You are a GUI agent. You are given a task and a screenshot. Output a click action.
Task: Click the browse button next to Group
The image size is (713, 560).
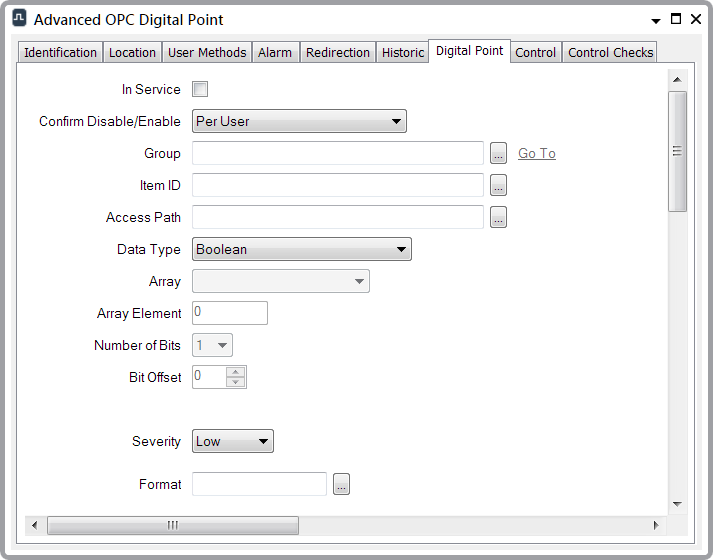point(499,154)
